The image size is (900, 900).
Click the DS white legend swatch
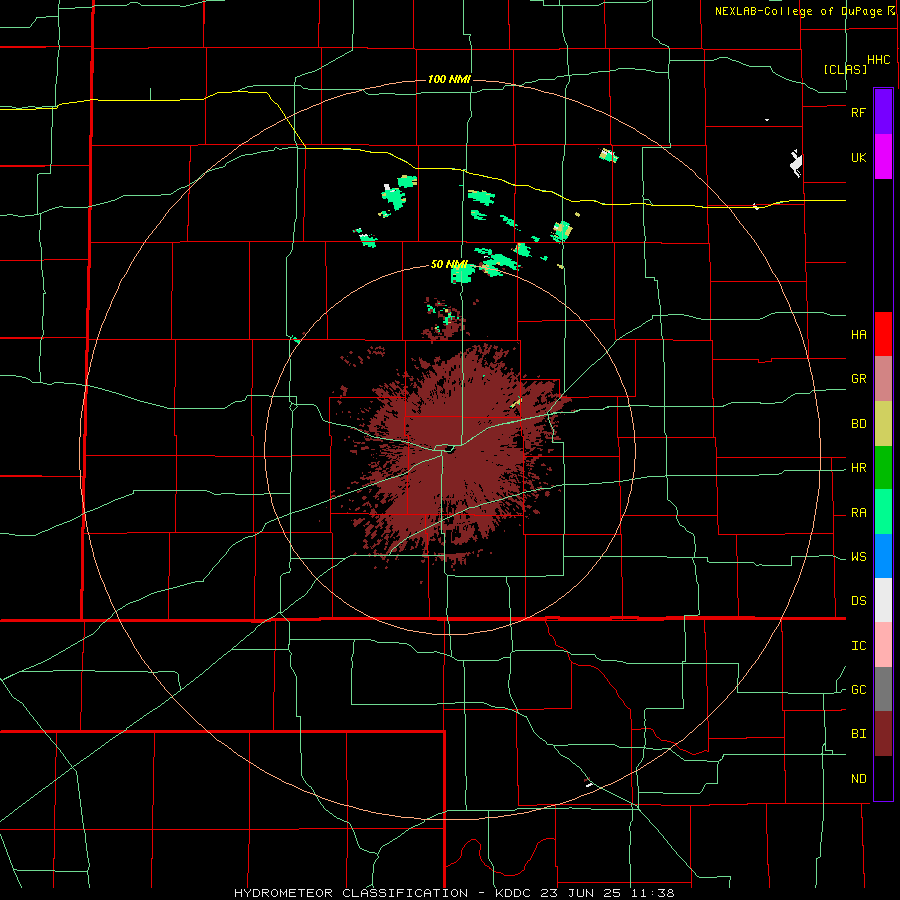tap(883, 600)
